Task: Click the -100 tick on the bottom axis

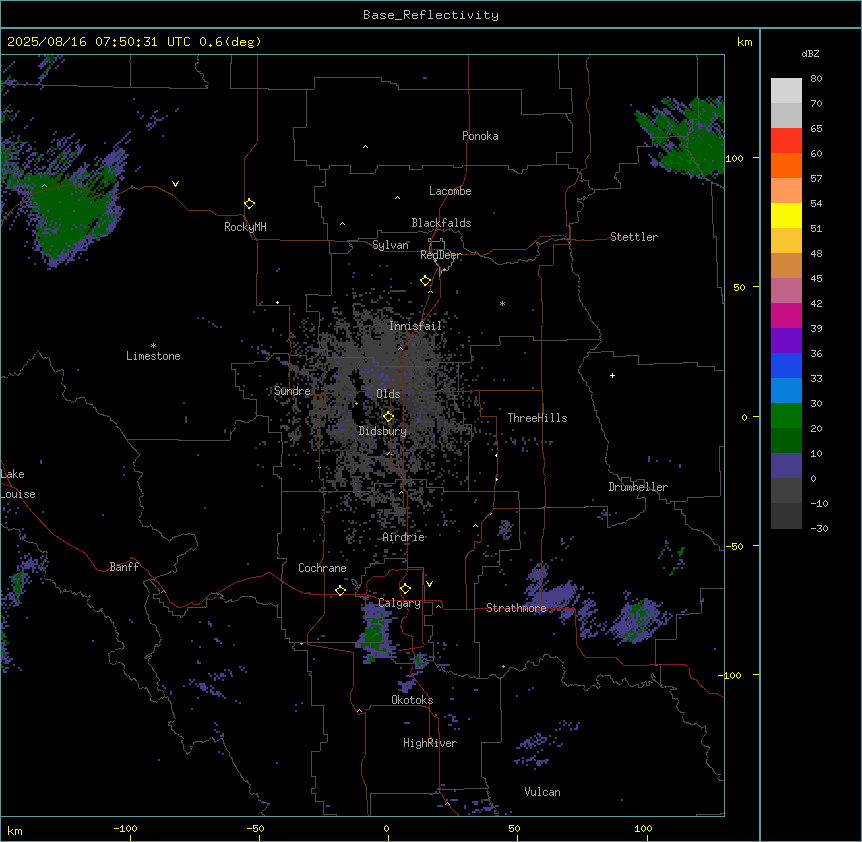Action: click(x=125, y=828)
